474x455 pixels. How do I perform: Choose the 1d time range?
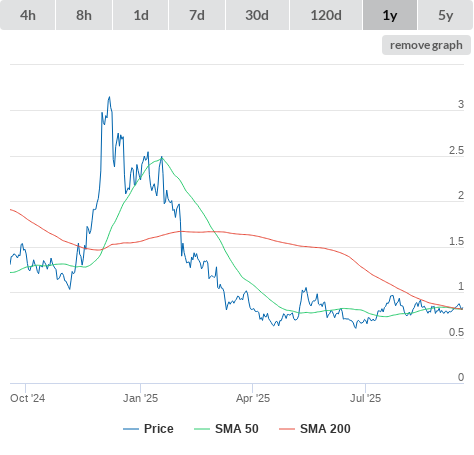click(x=141, y=15)
